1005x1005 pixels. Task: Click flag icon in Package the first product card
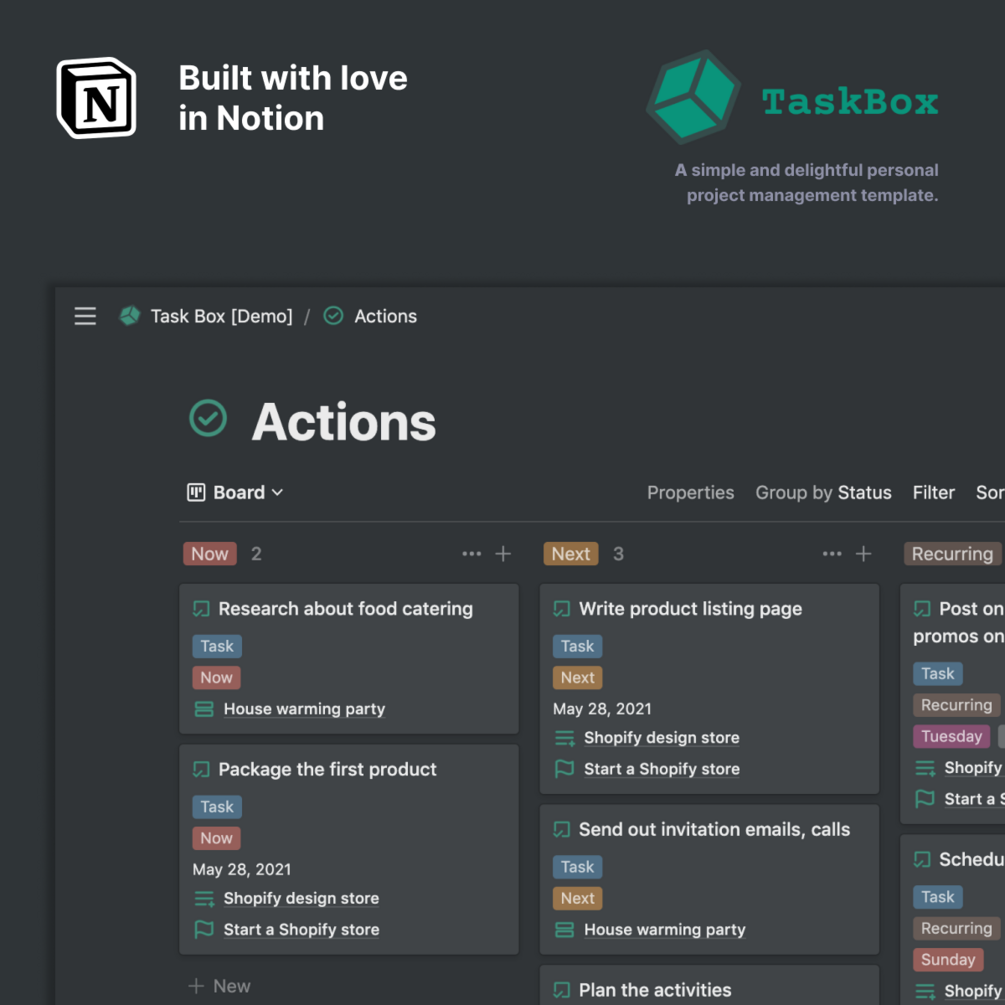[x=204, y=929]
